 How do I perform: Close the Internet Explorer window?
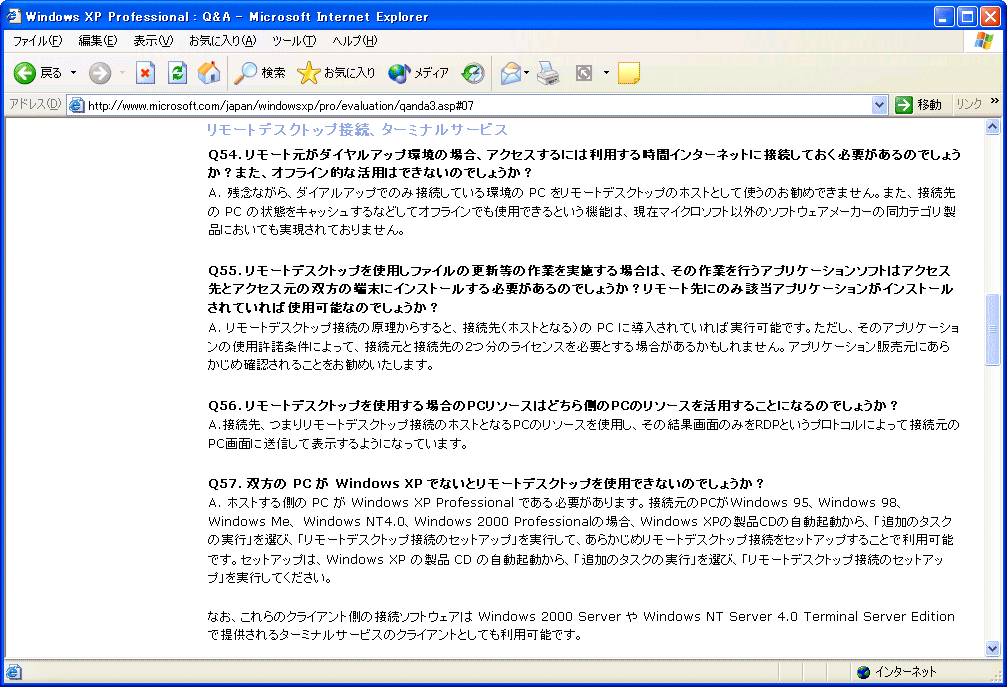[x=991, y=17]
